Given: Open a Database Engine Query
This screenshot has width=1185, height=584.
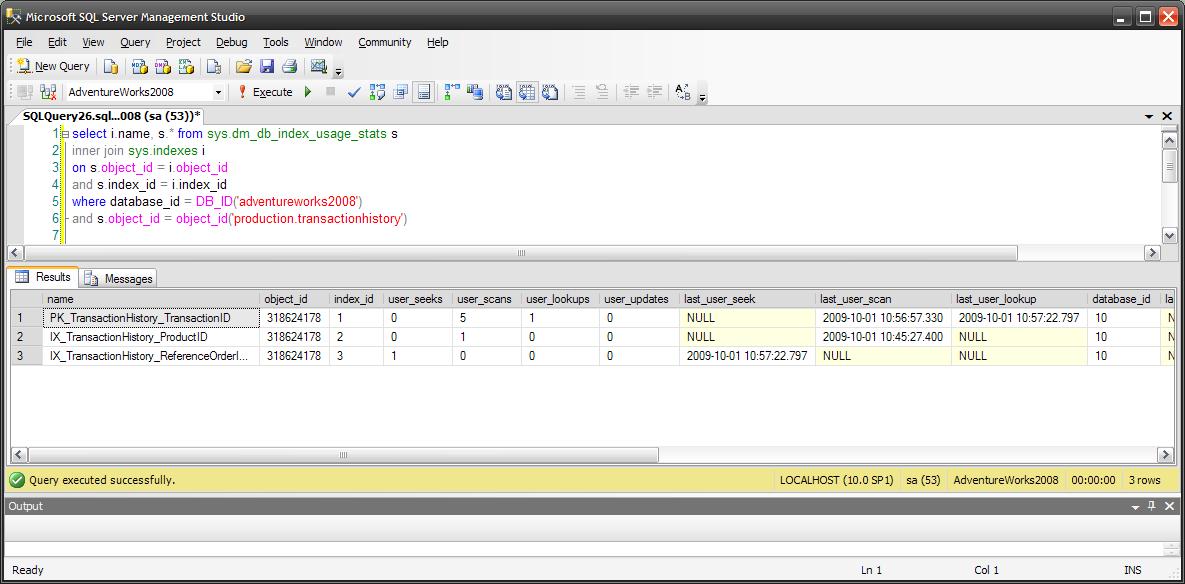Looking at the screenshot, I should [x=111, y=66].
